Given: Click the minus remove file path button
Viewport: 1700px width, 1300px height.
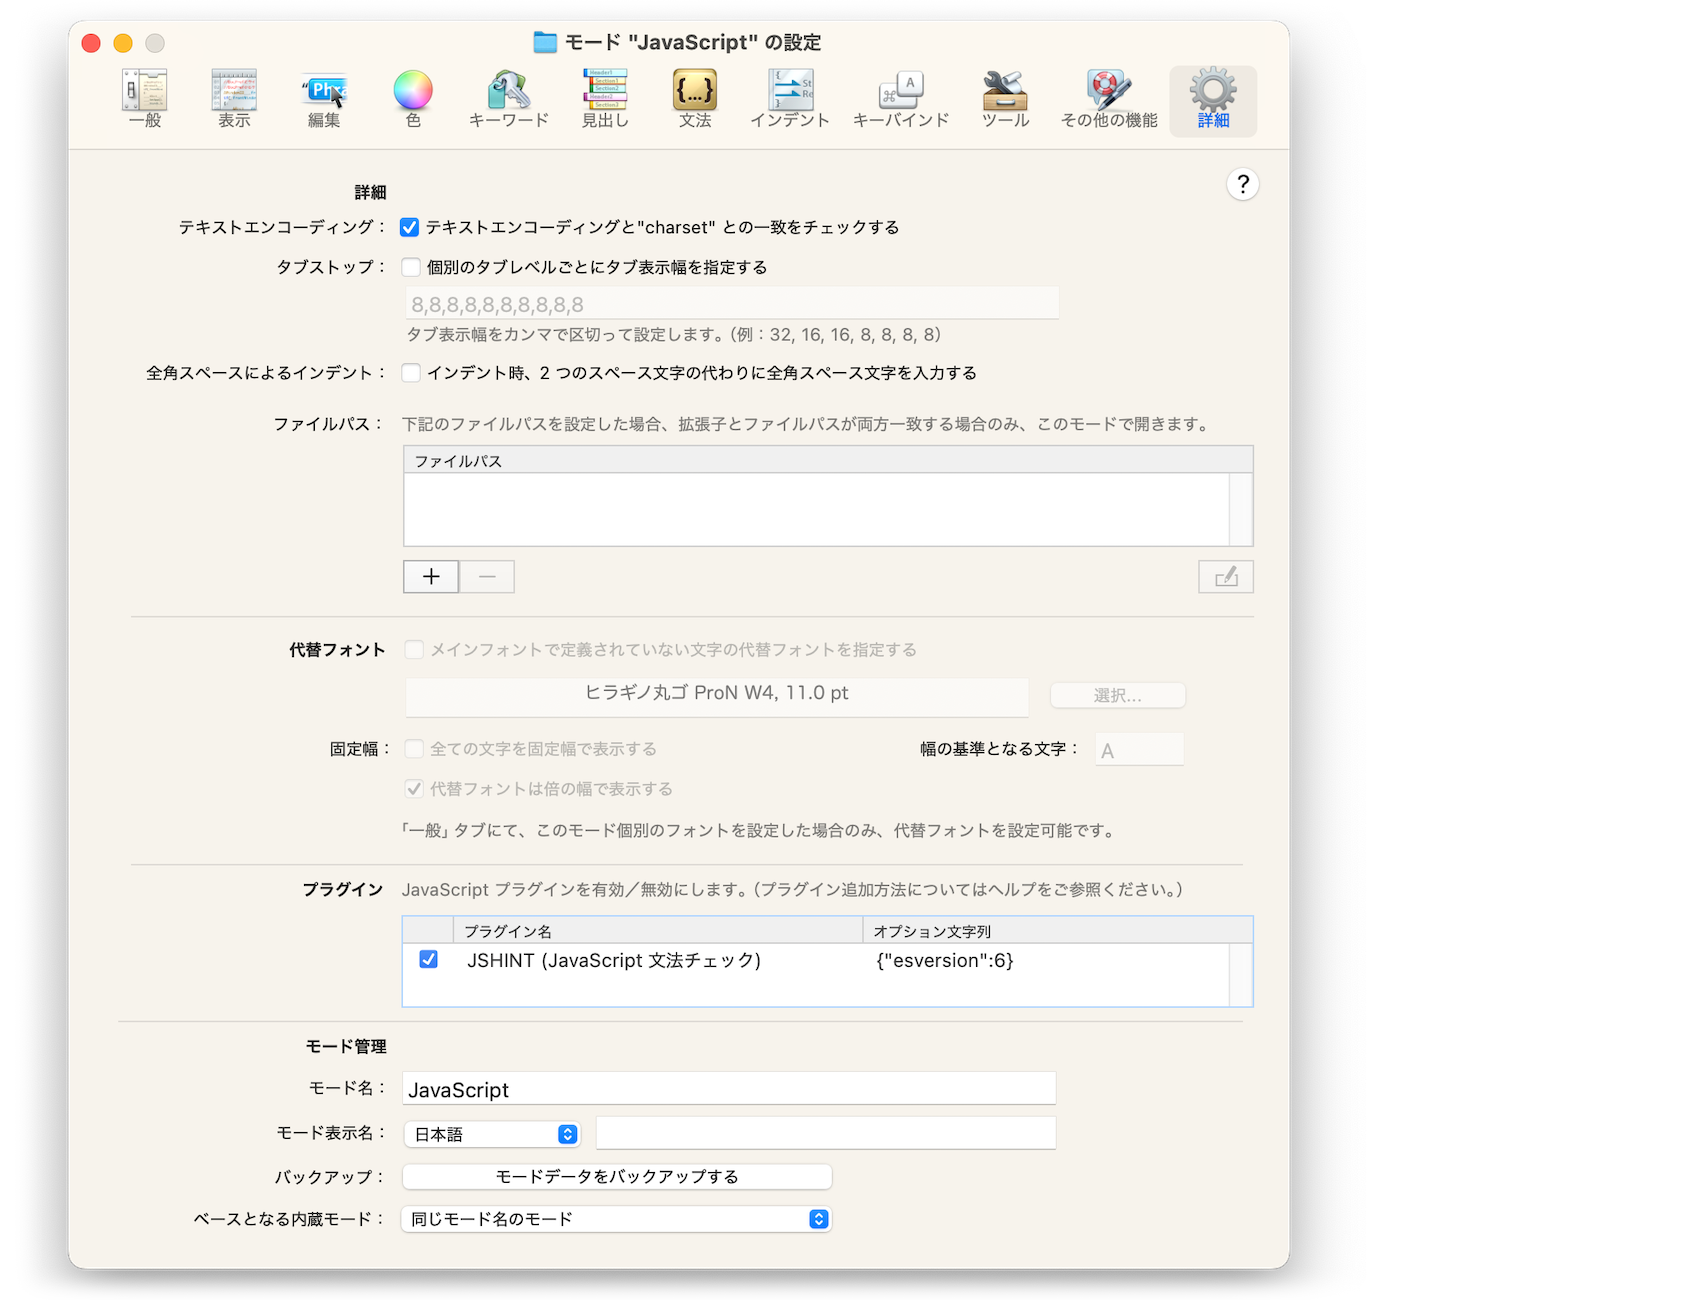Looking at the screenshot, I should (x=487, y=577).
